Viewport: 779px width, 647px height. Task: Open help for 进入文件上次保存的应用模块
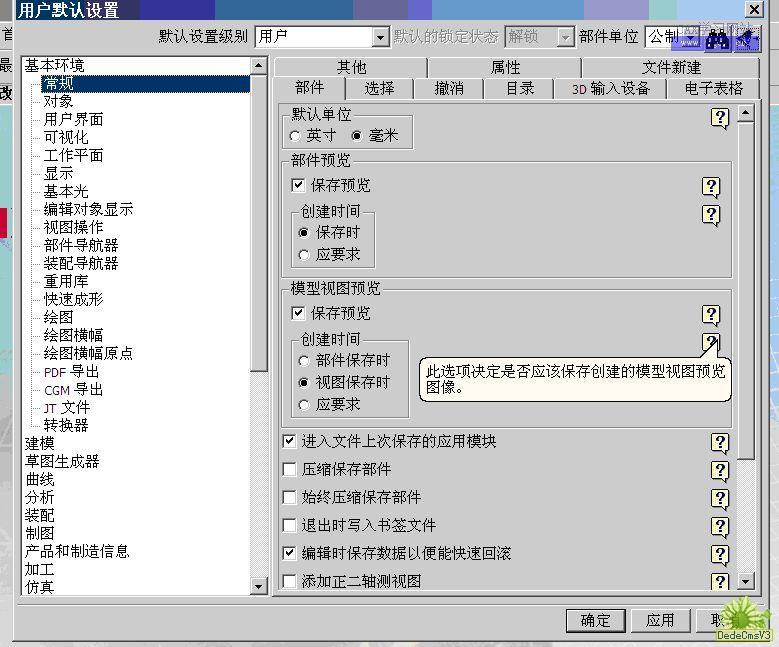pos(719,443)
